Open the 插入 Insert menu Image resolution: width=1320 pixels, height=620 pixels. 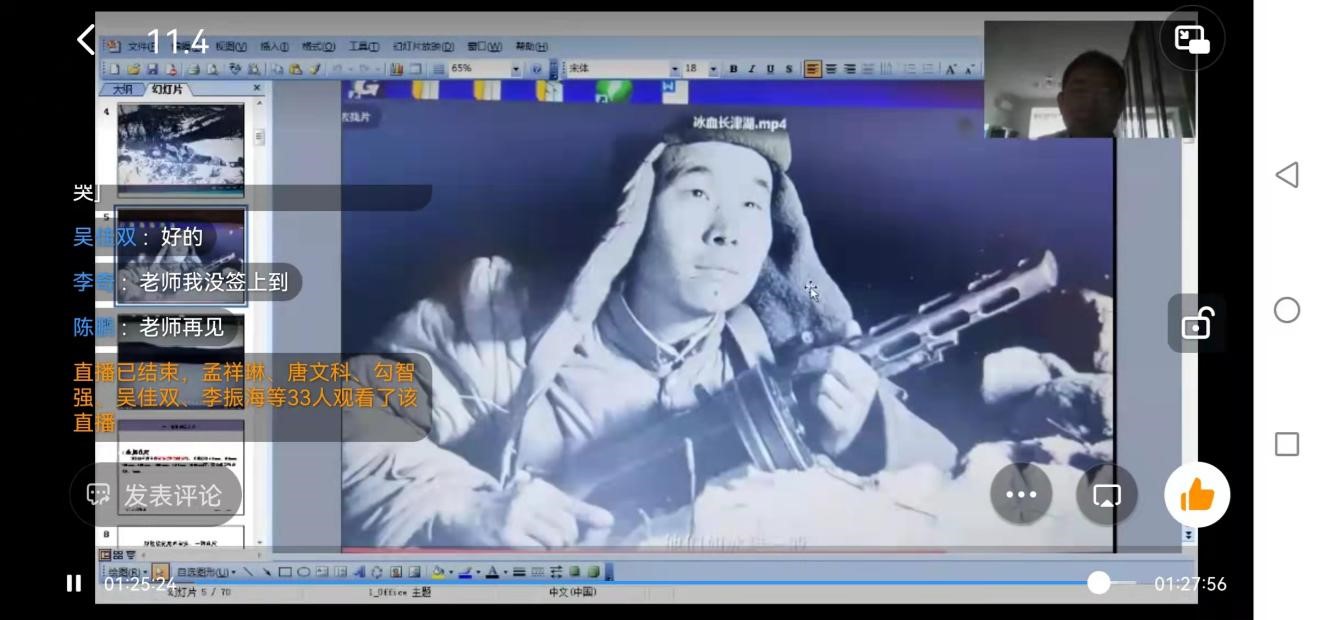point(274,46)
